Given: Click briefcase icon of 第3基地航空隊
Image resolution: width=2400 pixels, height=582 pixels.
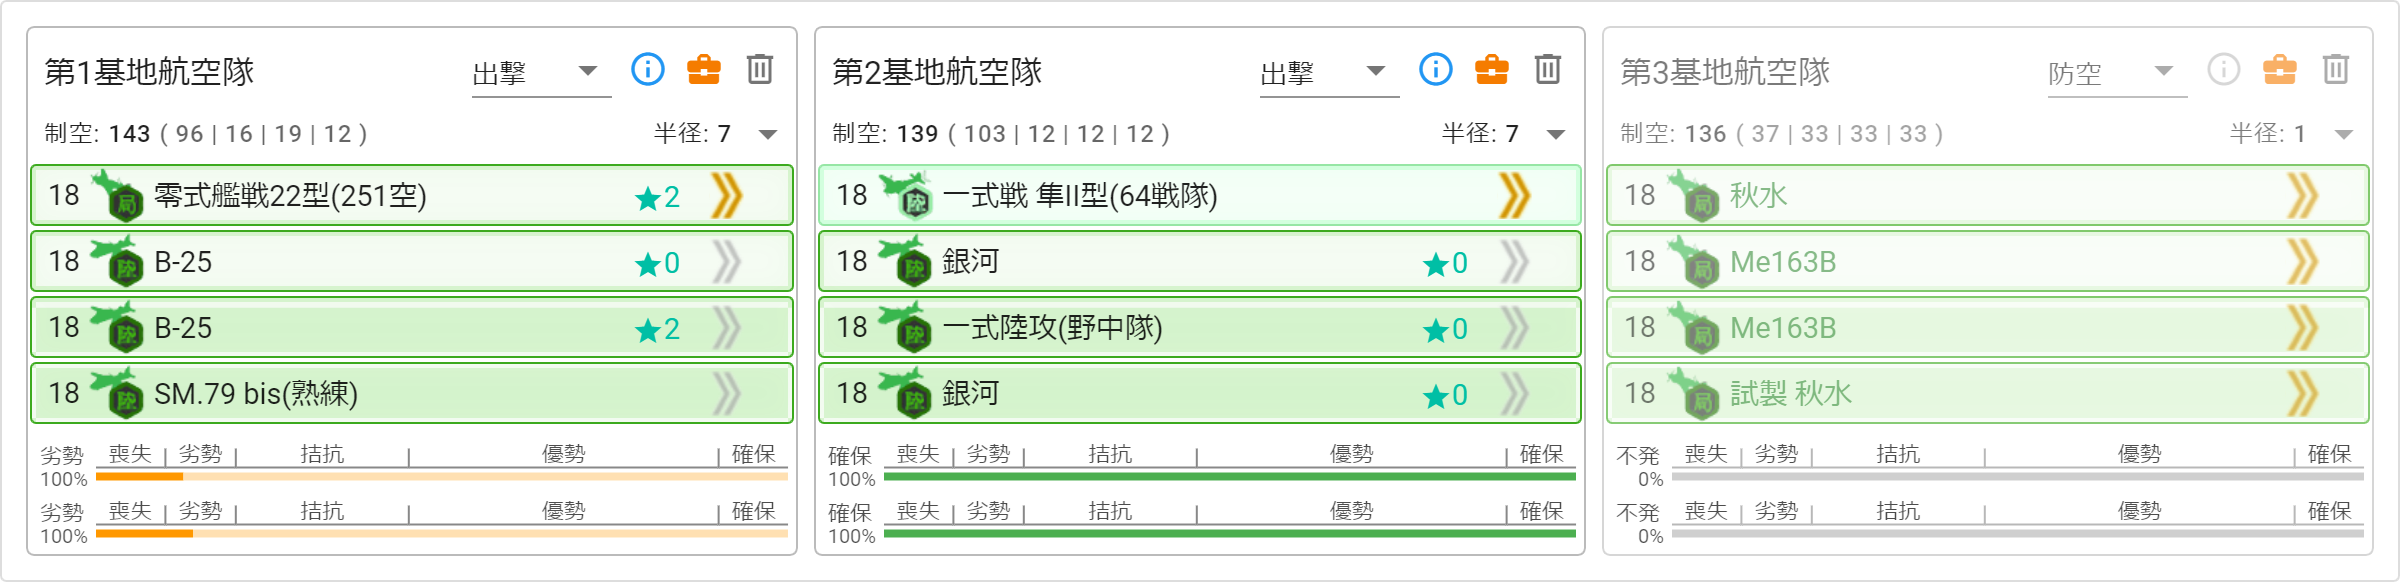Looking at the screenshot, I should (x=2280, y=69).
